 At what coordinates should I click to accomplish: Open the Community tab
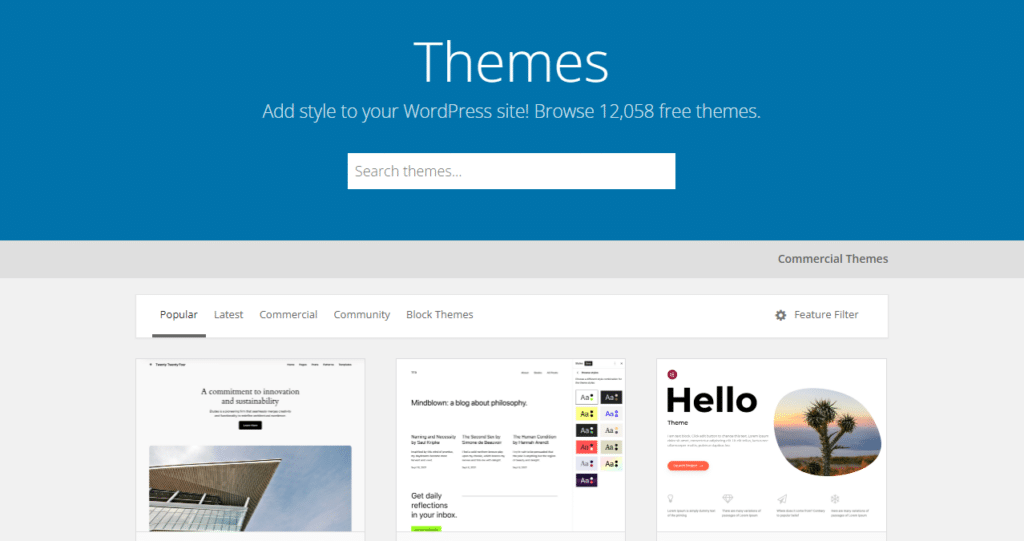pyautogui.click(x=362, y=314)
